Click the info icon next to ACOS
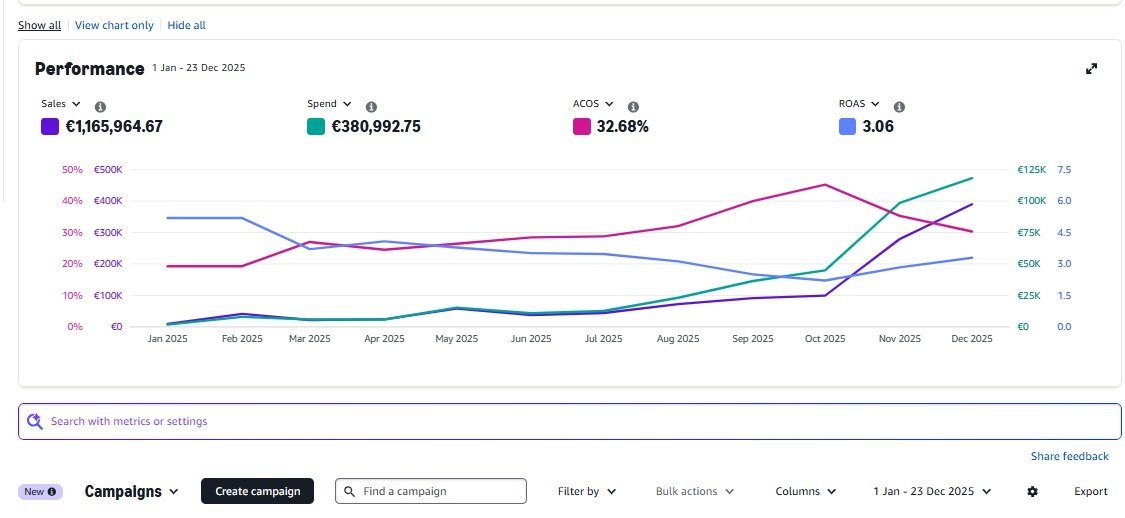This screenshot has height=518, width=1125. coord(633,107)
